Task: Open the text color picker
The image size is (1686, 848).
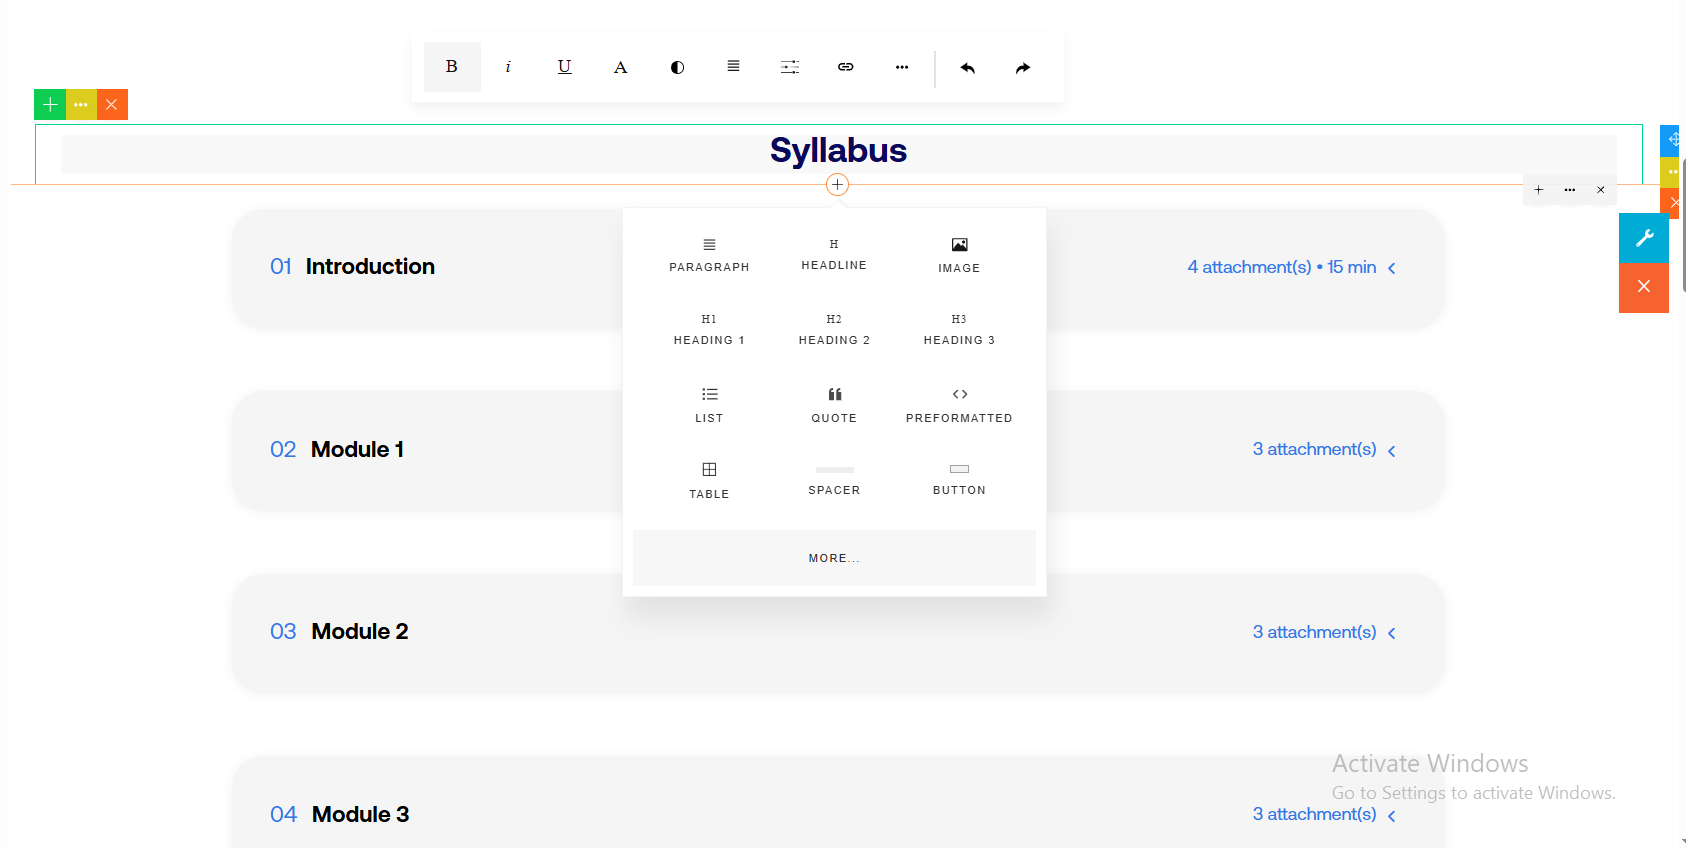Action: click(x=620, y=67)
